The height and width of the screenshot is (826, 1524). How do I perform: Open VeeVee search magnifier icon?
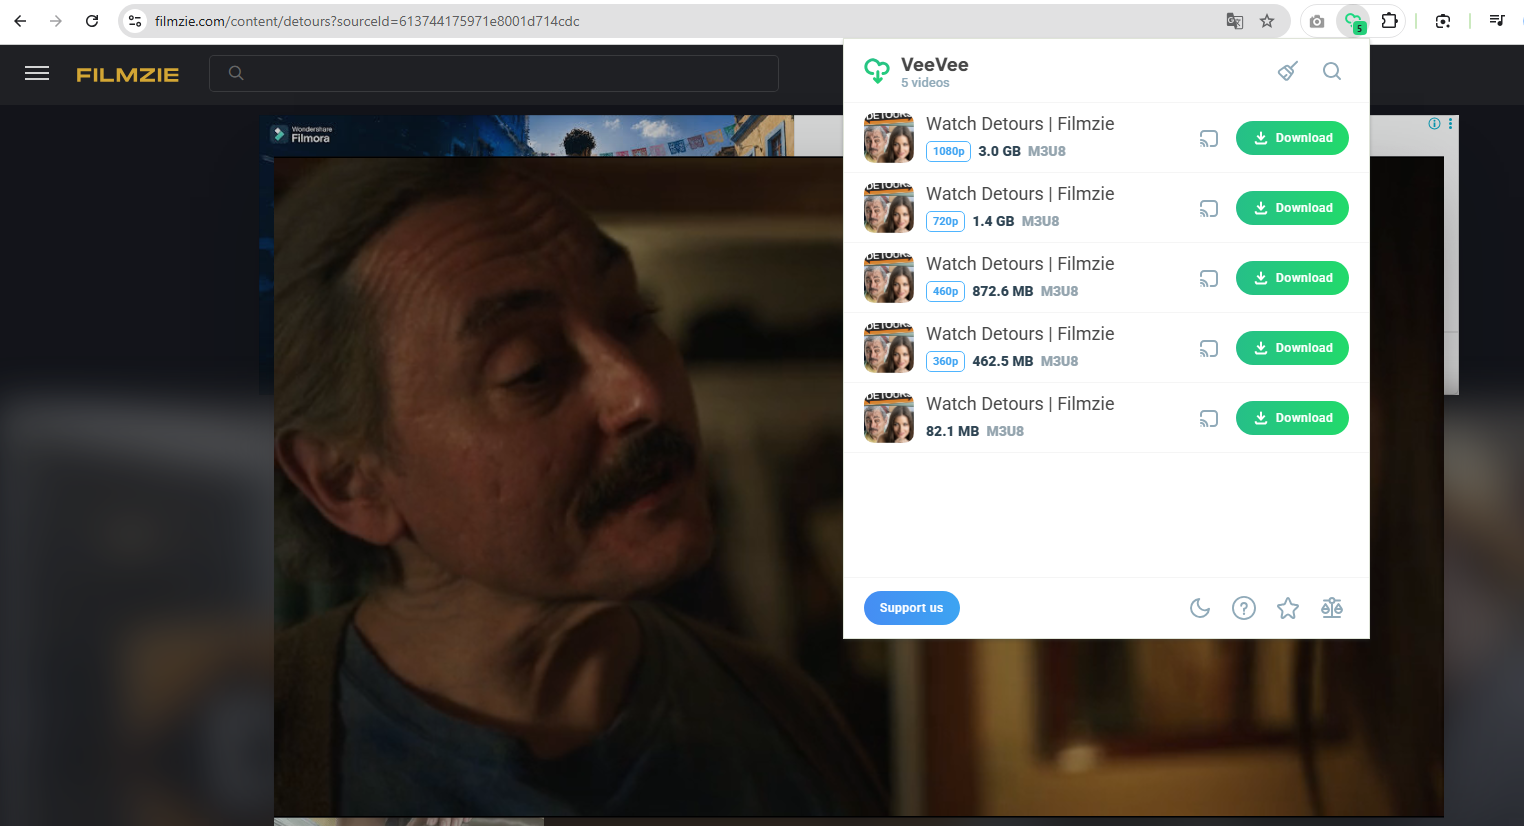click(x=1332, y=71)
